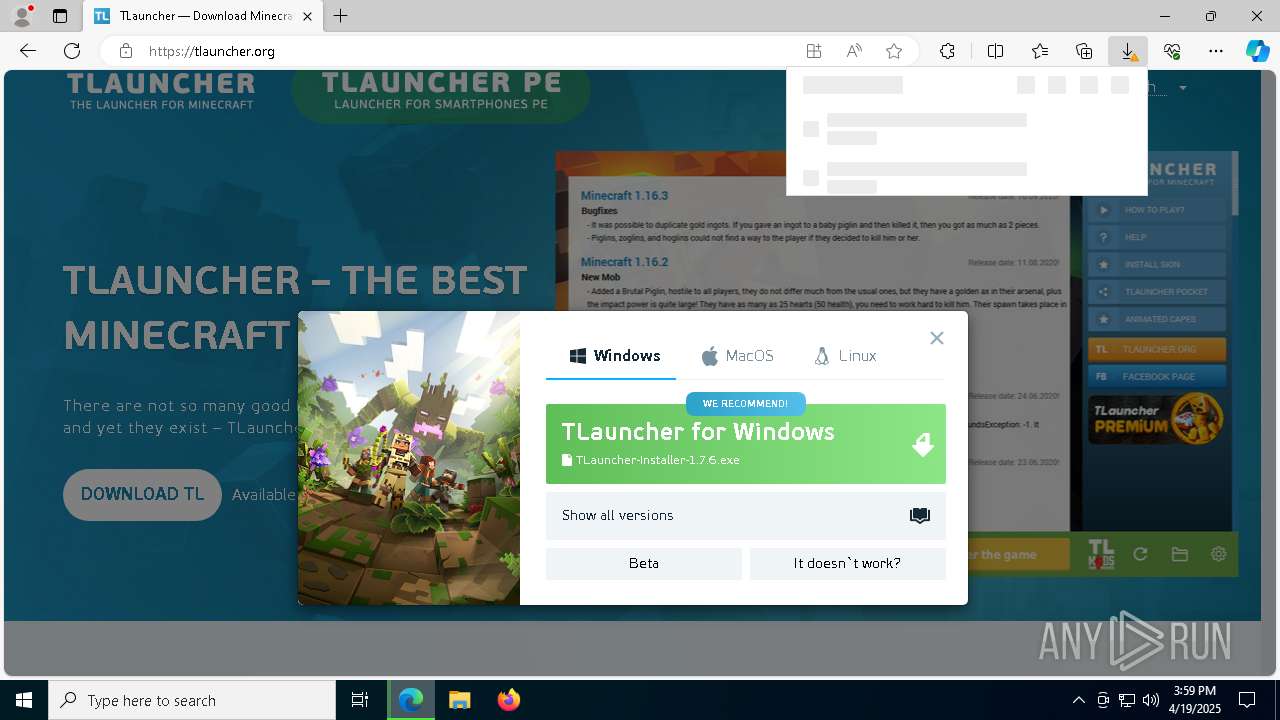The width and height of the screenshot is (1280, 720).
Task: Click the TL Mods icon in launcher
Action: (1101, 554)
